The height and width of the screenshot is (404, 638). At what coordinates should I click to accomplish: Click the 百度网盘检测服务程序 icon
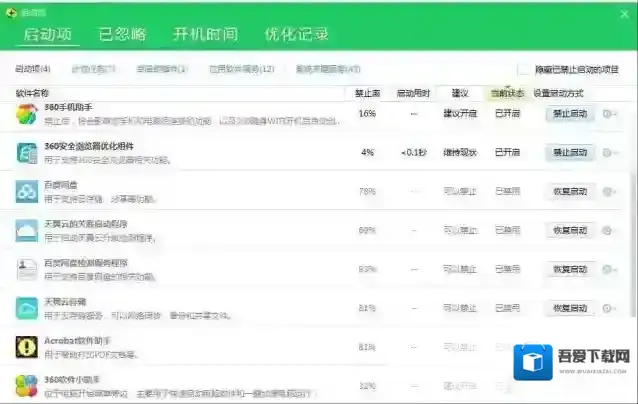click(x=27, y=270)
